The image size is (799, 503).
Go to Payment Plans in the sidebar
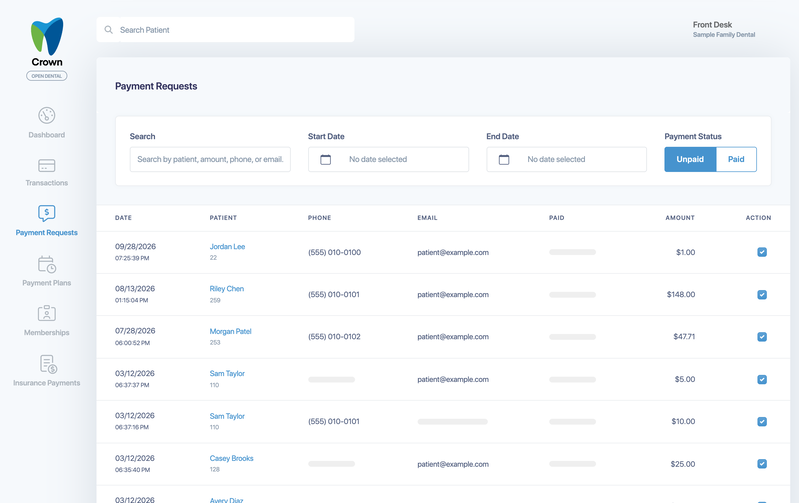(x=46, y=283)
